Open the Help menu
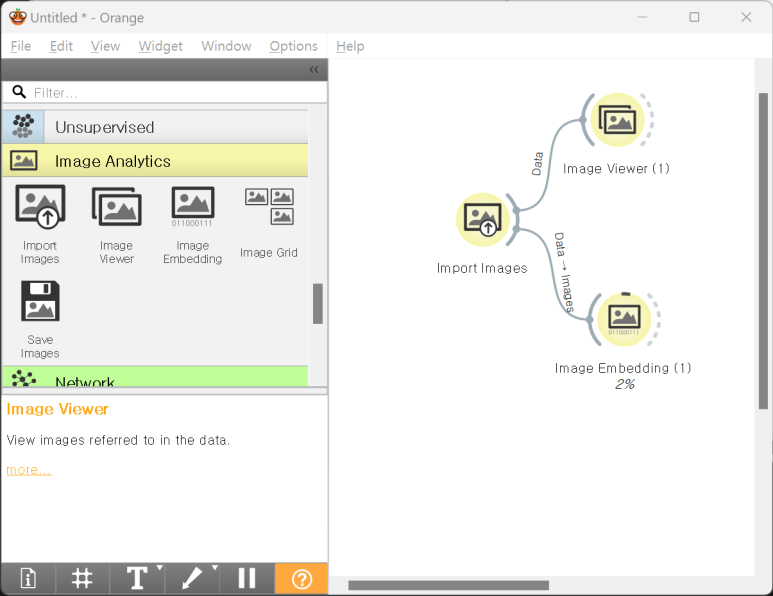The height and width of the screenshot is (596, 773). (x=350, y=46)
